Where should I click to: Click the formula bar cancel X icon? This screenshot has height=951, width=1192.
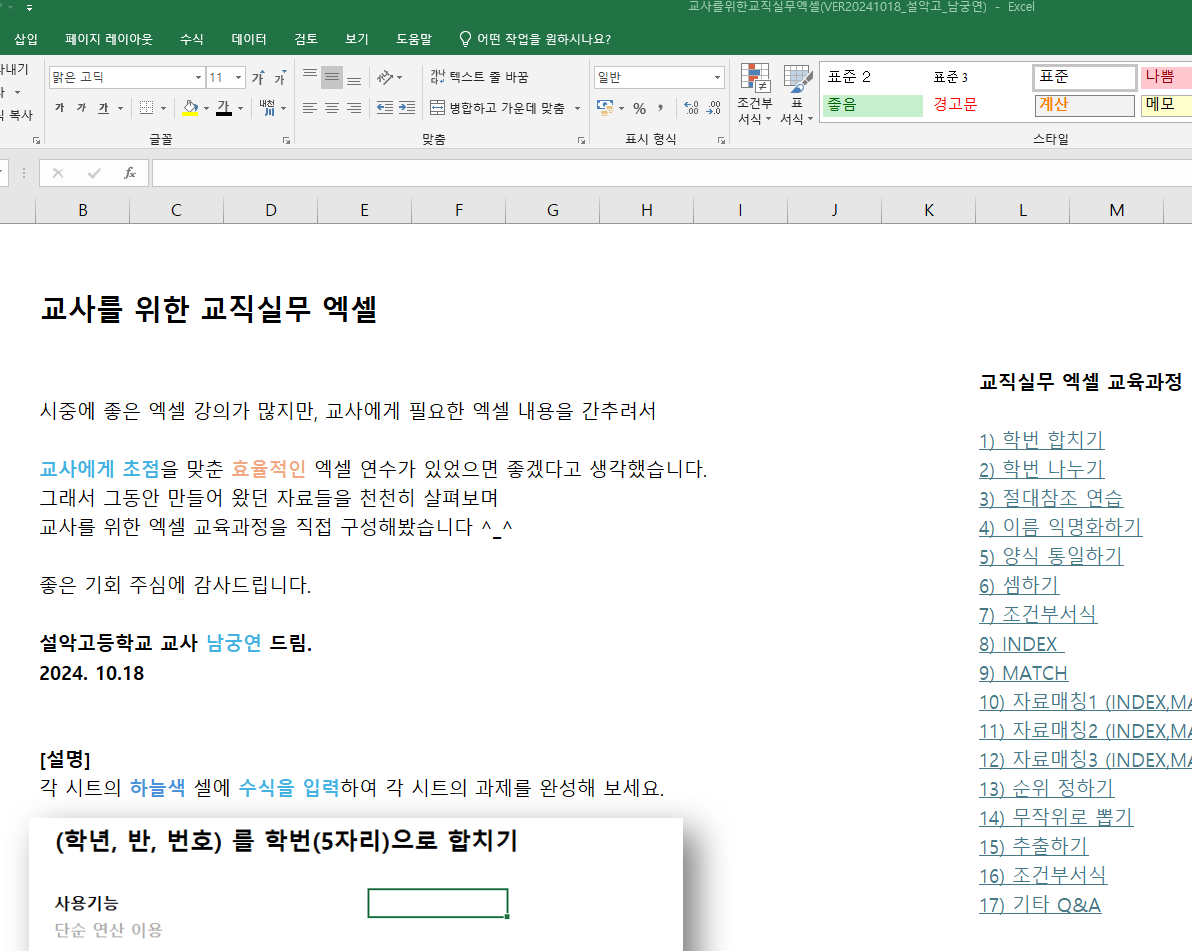[x=58, y=173]
